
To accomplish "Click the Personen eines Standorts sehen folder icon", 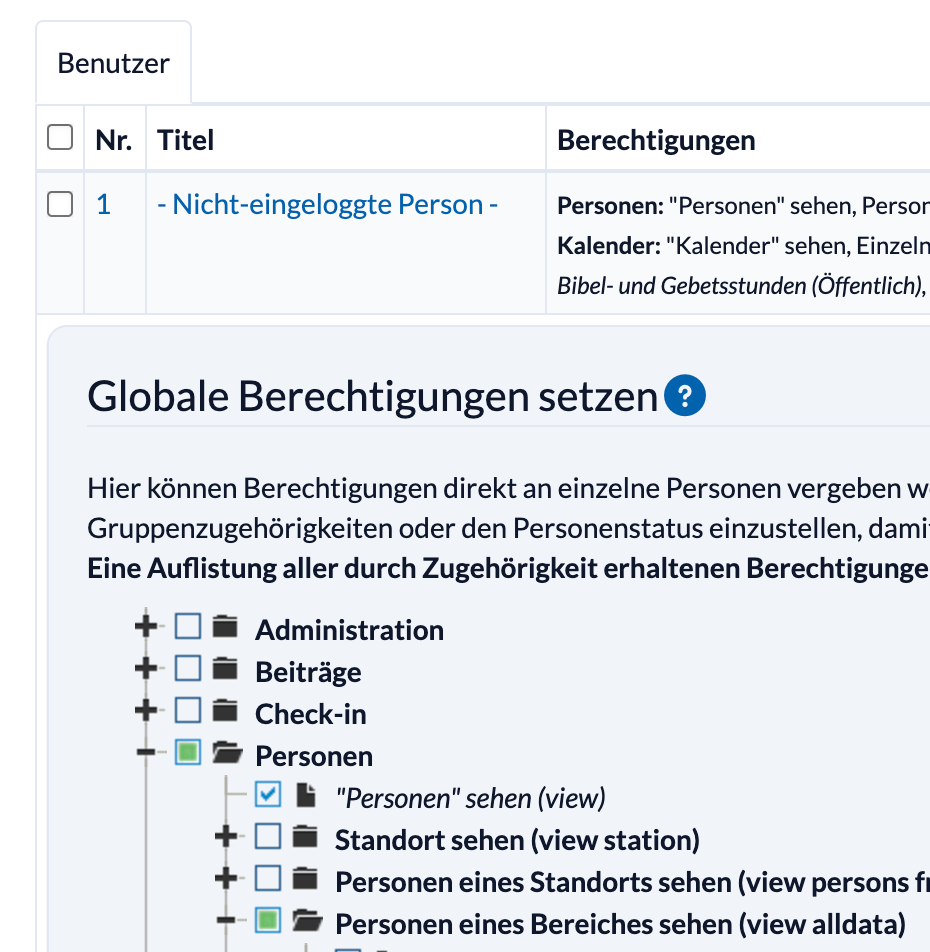I will (x=305, y=879).
